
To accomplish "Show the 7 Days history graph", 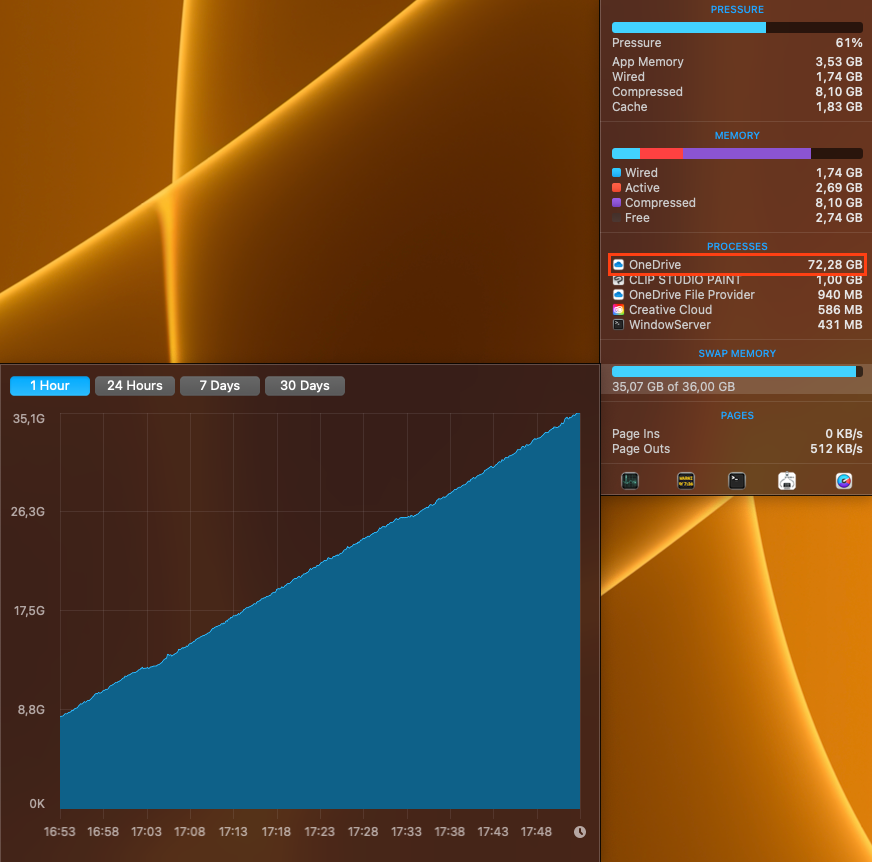I will click(220, 386).
